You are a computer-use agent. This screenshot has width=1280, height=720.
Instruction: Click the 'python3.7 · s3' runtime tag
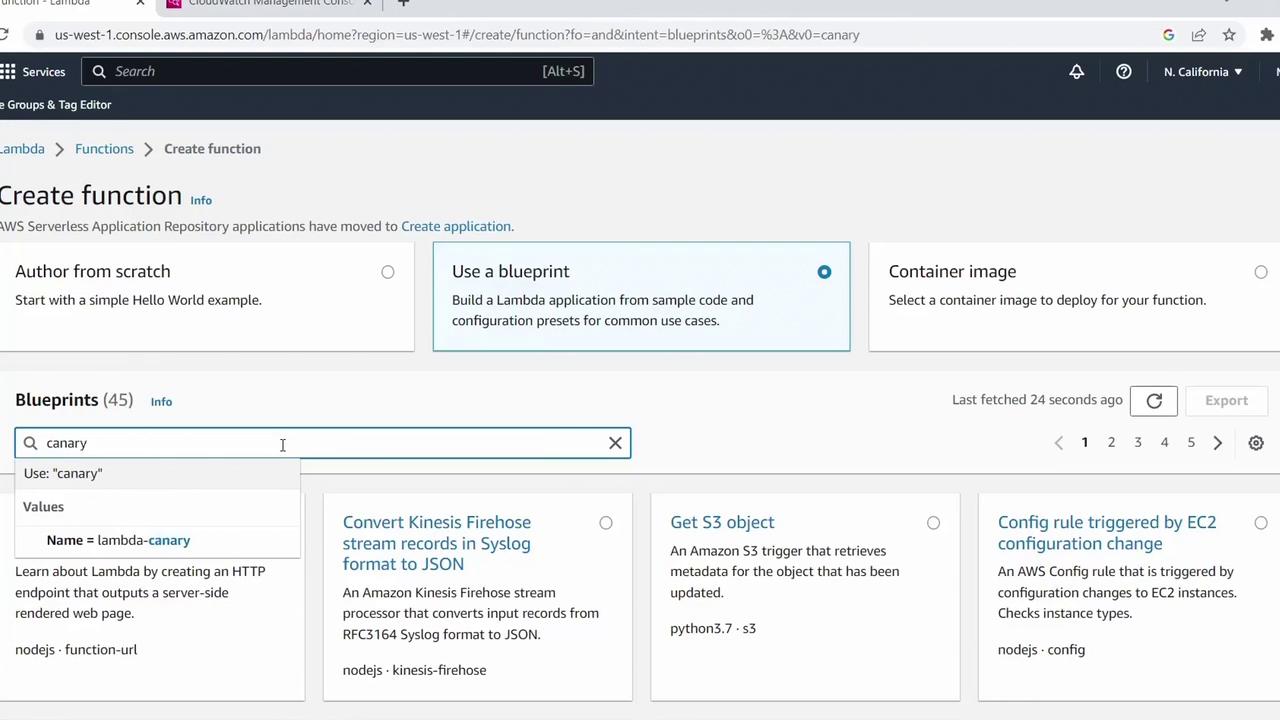point(713,628)
